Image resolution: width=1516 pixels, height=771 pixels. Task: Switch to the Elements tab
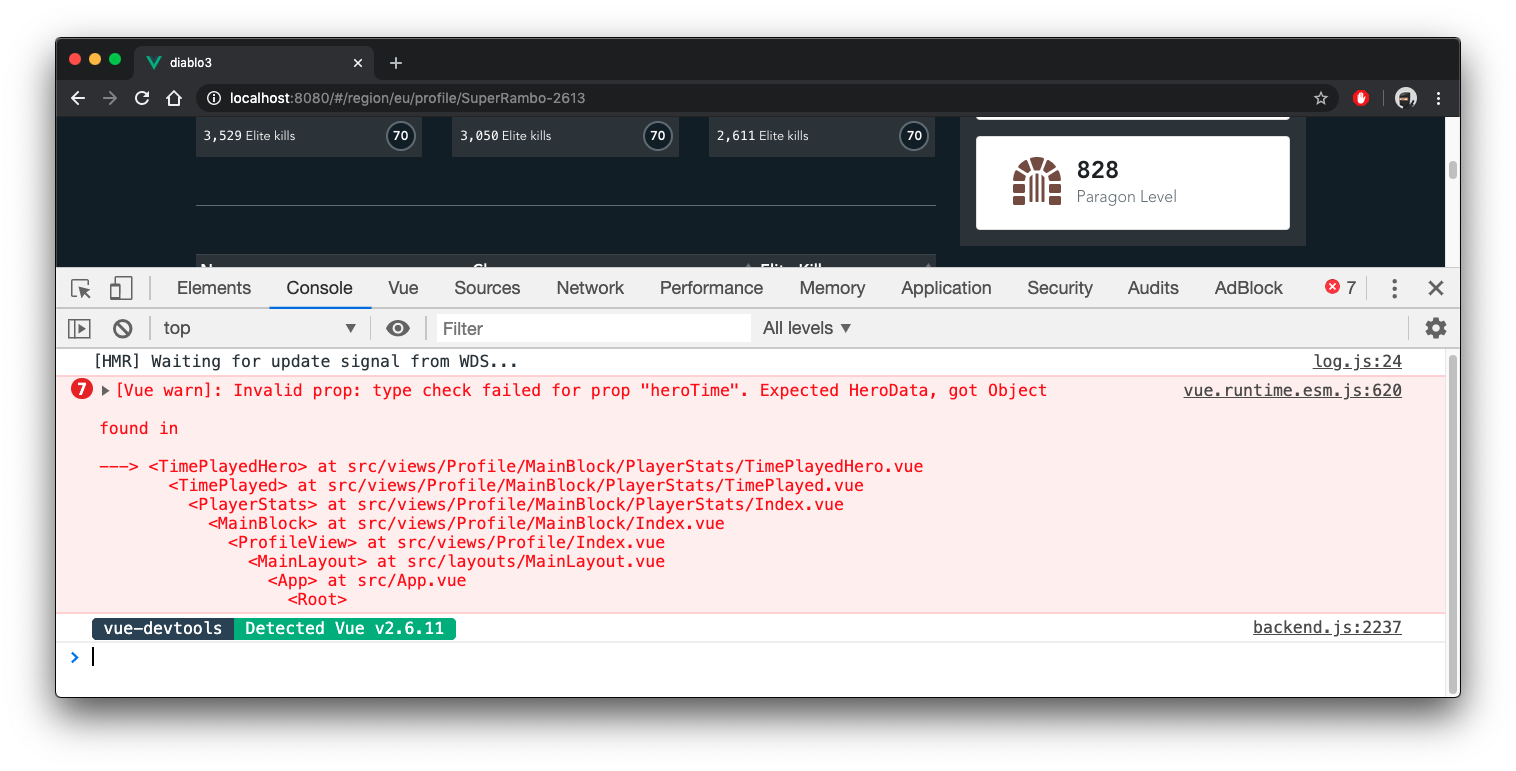point(214,288)
